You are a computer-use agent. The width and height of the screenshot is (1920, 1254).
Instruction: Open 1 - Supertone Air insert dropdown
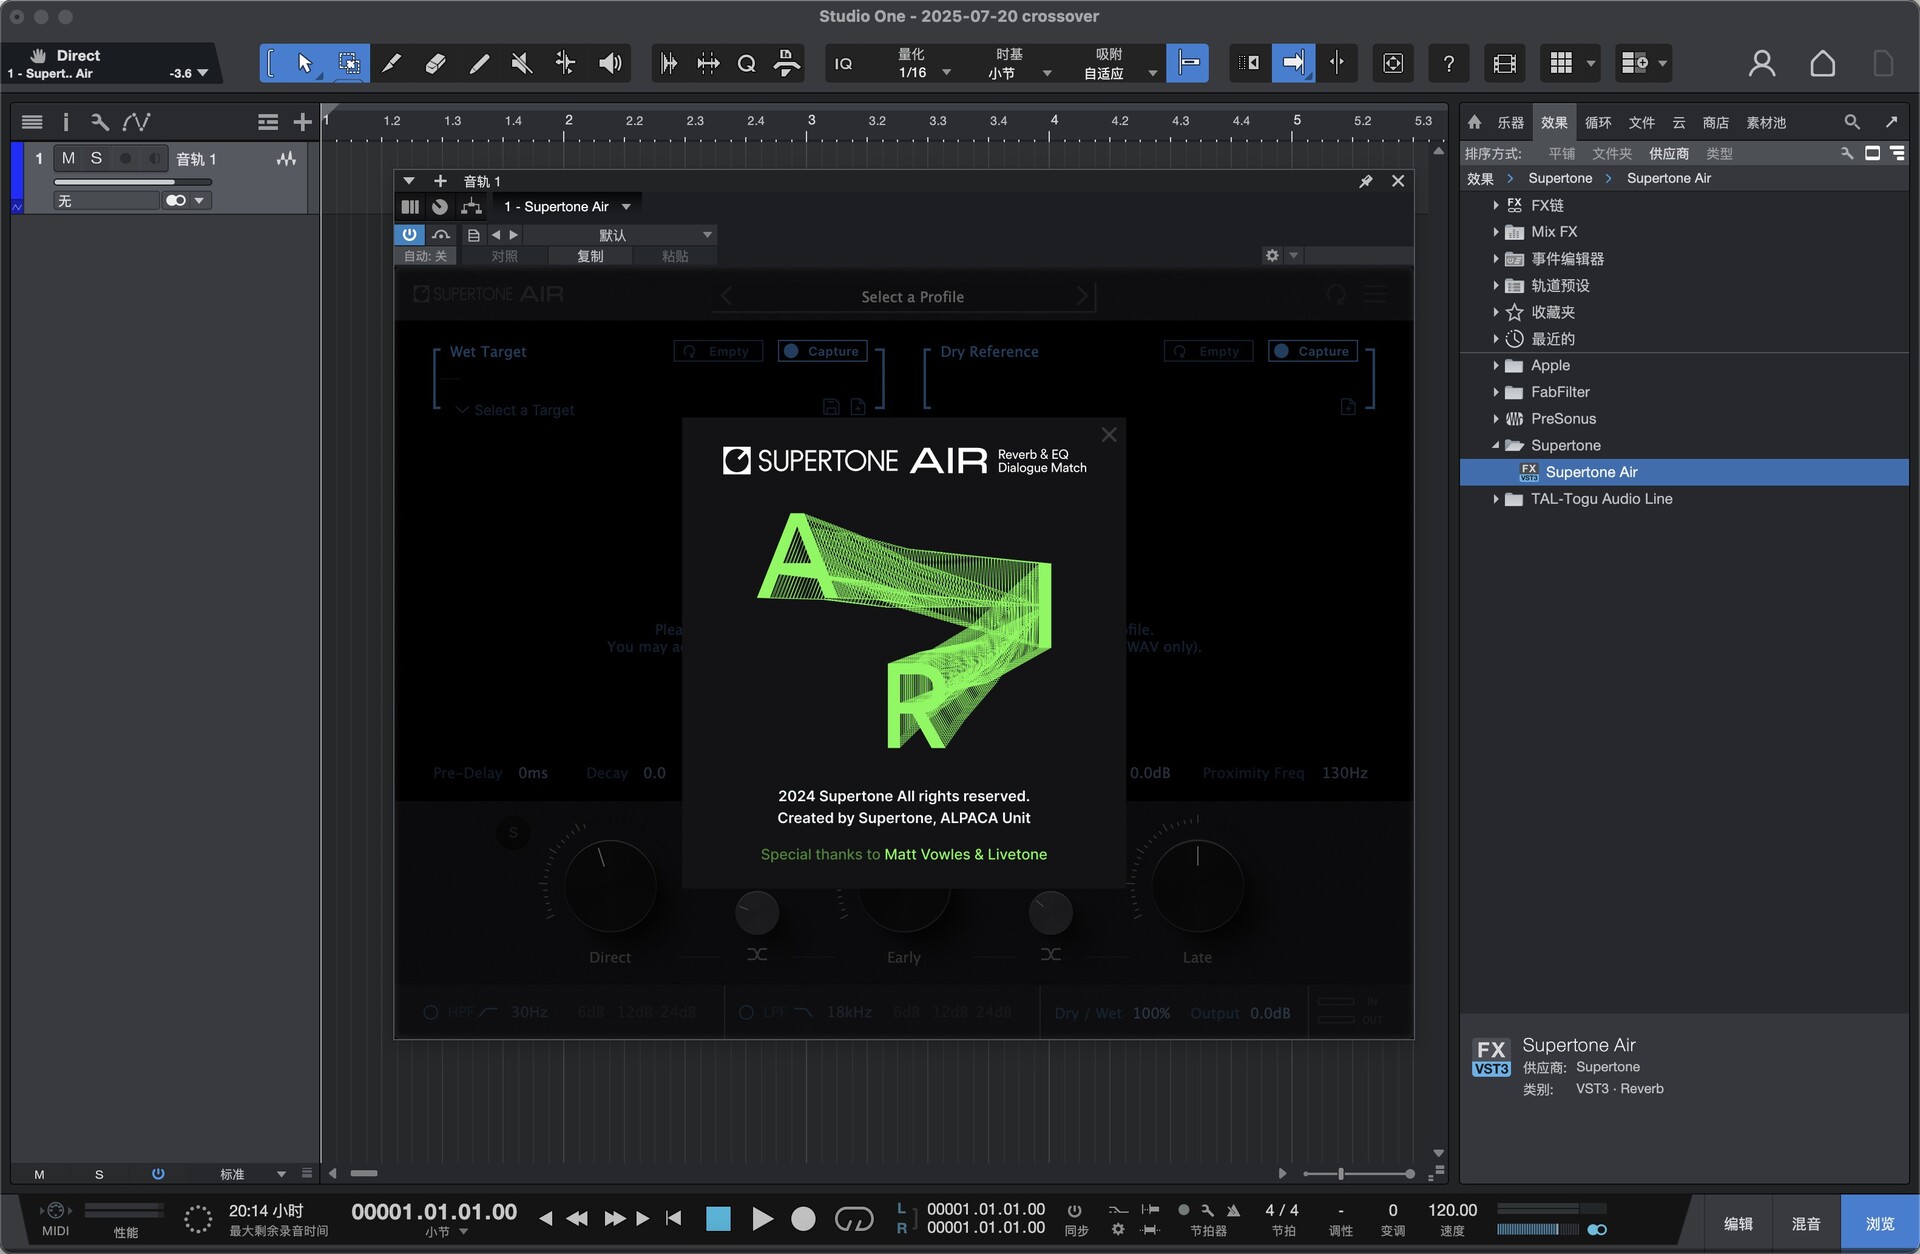567,206
